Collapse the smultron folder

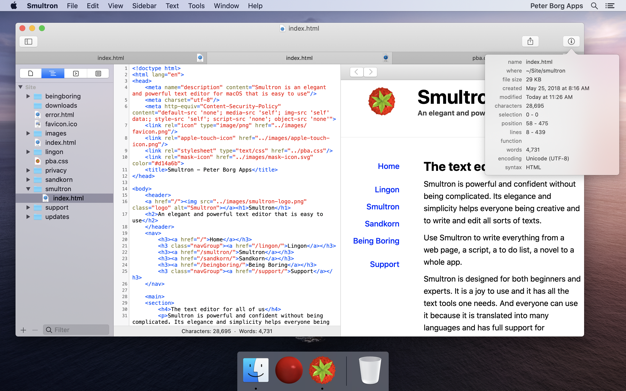pos(28,189)
